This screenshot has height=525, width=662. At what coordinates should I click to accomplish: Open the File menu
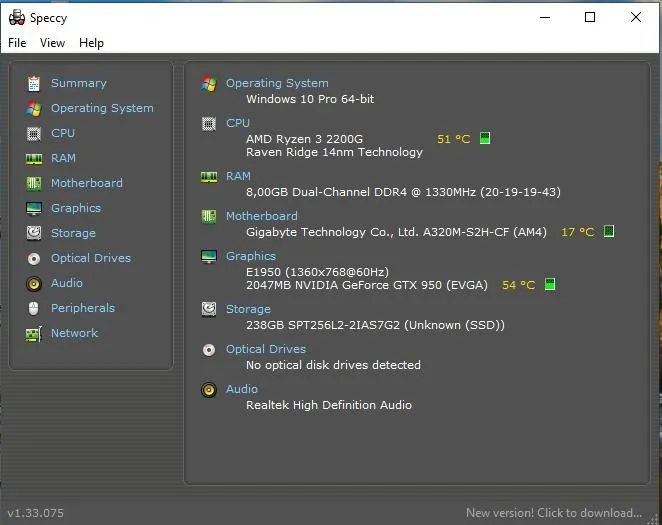pos(17,43)
